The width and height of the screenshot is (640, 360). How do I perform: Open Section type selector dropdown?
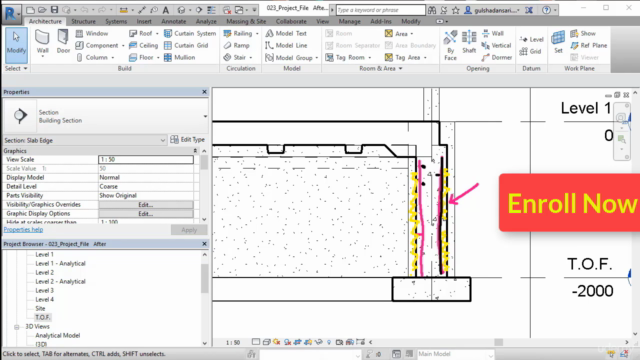205,116
